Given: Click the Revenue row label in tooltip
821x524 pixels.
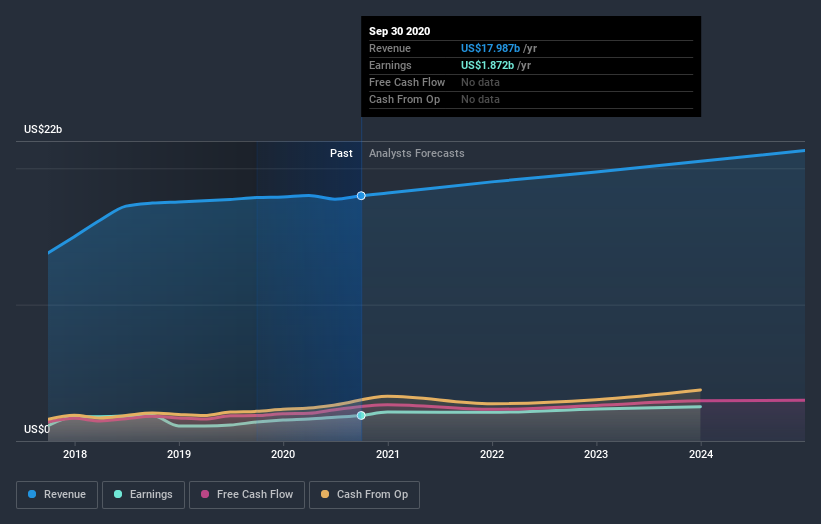Looking at the screenshot, I should [x=390, y=48].
